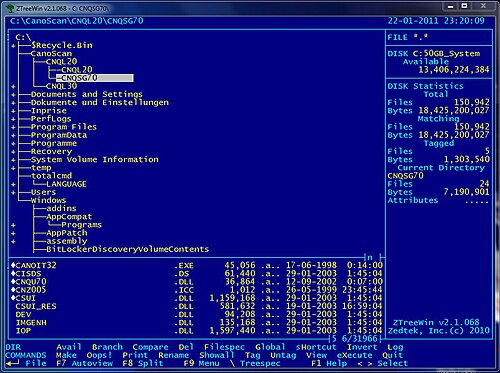Expand the $Recycle.Bin folder plus sign

click(x=13, y=46)
